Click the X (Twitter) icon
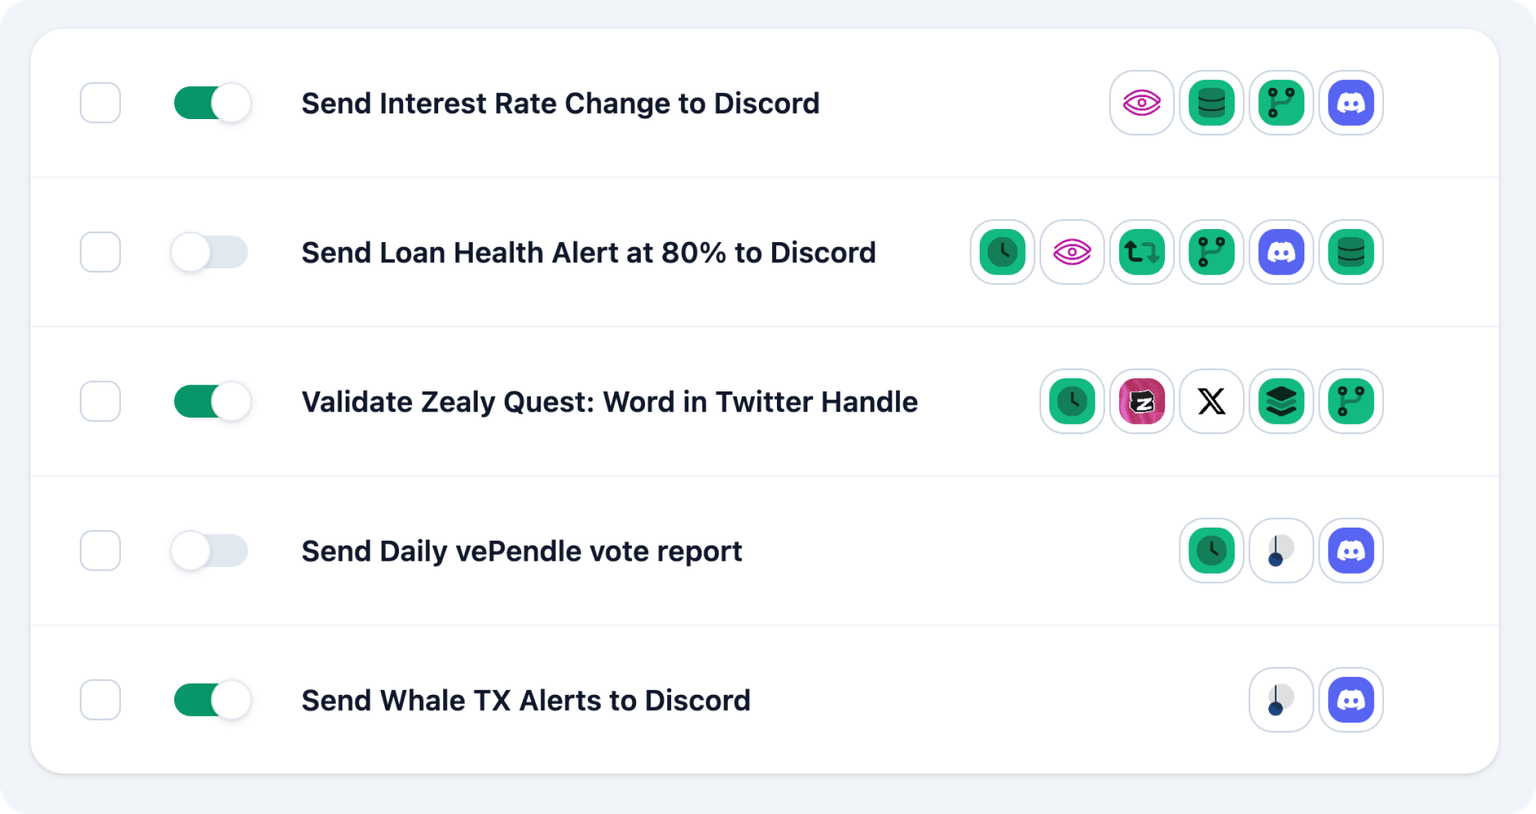The height and width of the screenshot is (814, 1536). pyautogui.click(x=1211, y=401)
